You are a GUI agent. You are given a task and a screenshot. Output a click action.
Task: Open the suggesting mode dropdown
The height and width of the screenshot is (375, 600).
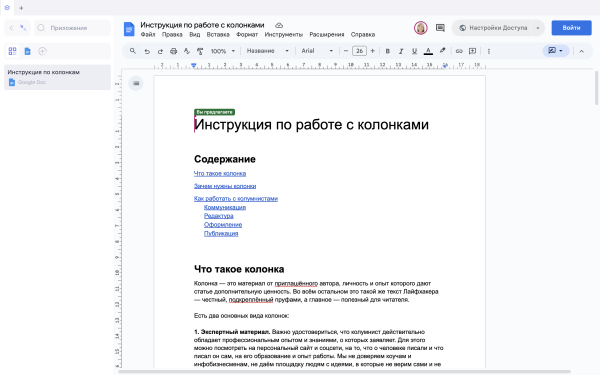(x=556, y=51)
